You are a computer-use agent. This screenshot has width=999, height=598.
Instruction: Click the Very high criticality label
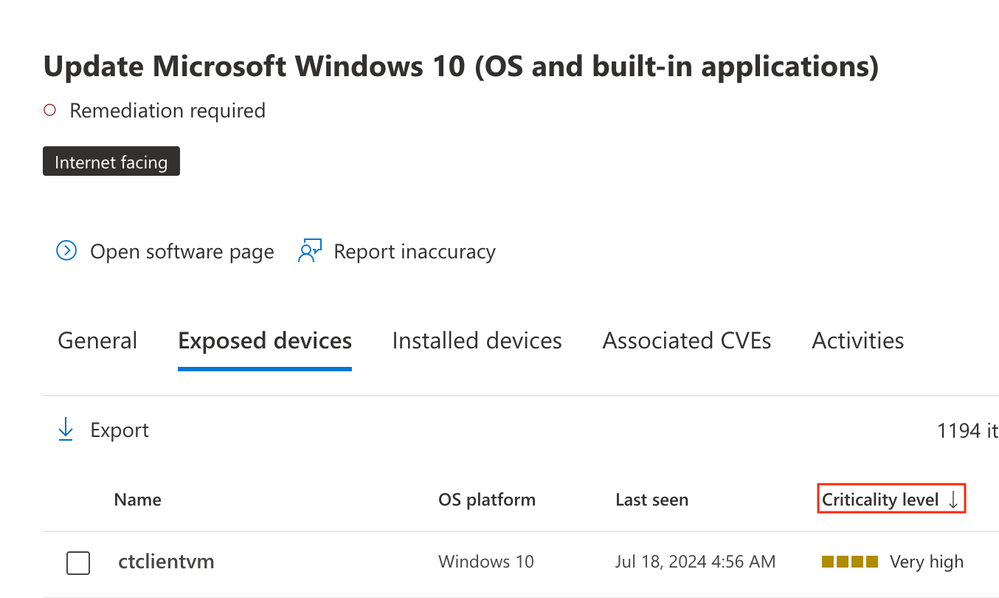click(926, 562)
